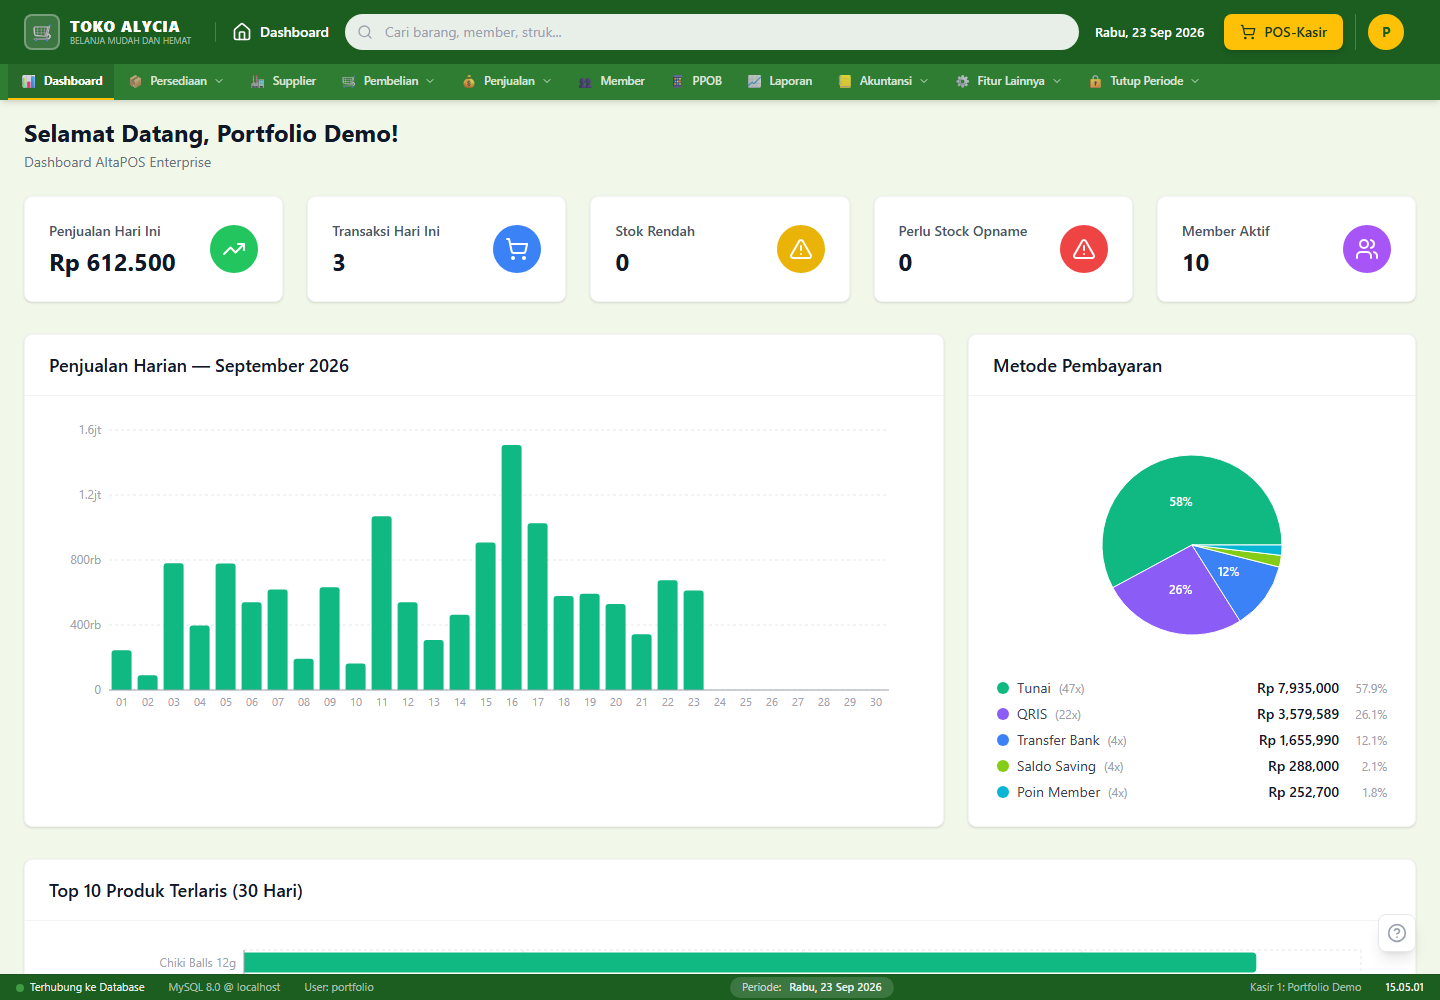Expand the Akuntansi dropdown chevron

(x=924, y=81)
